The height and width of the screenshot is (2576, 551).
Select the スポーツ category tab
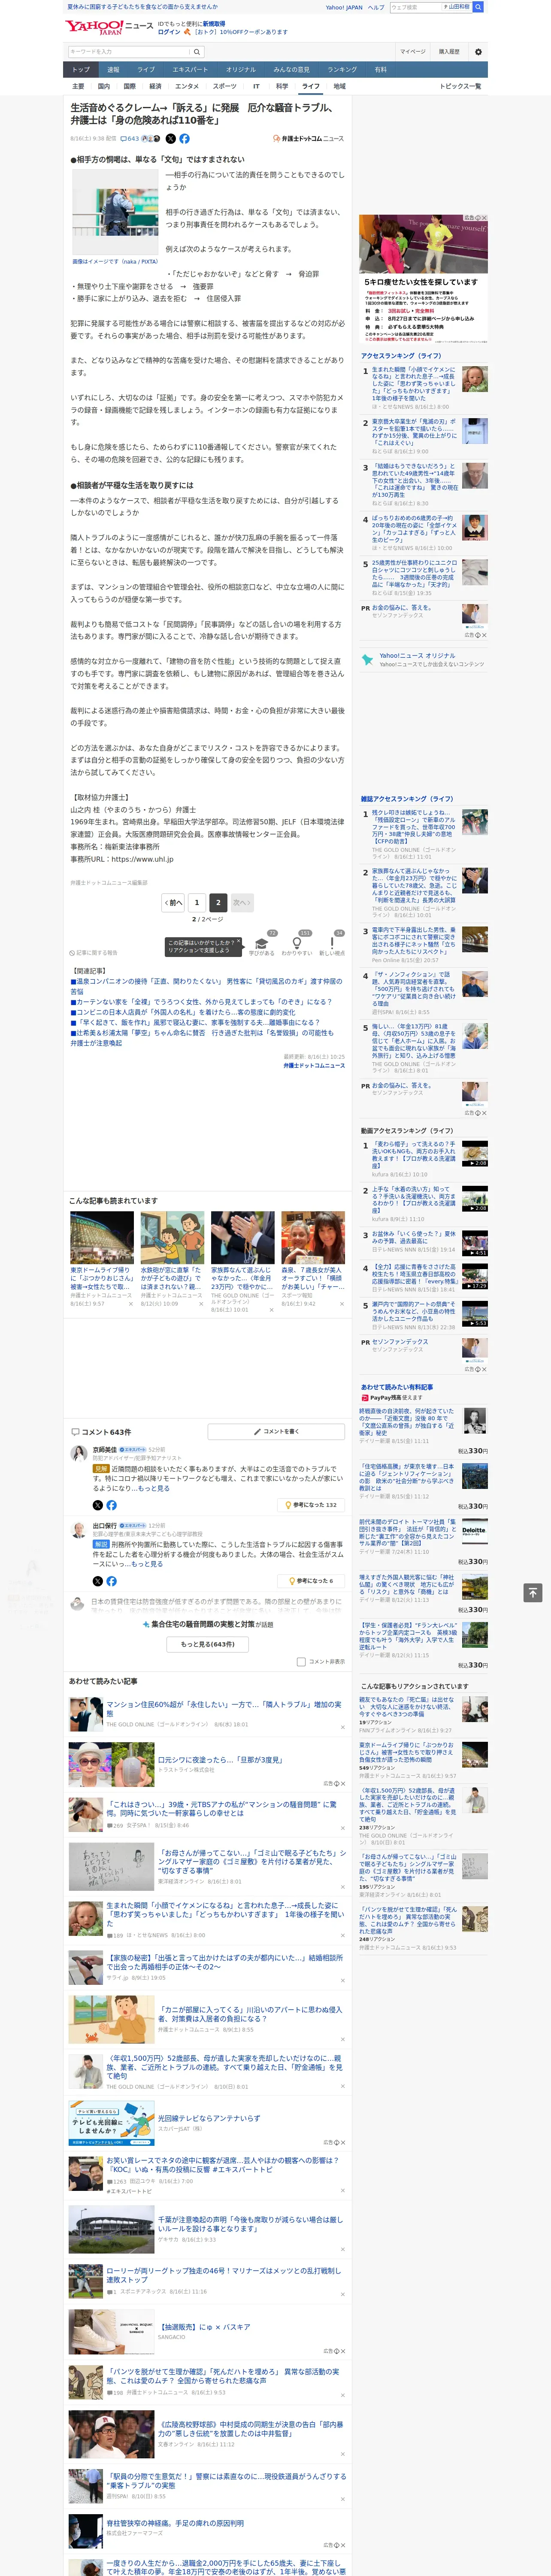click(224, 86)
